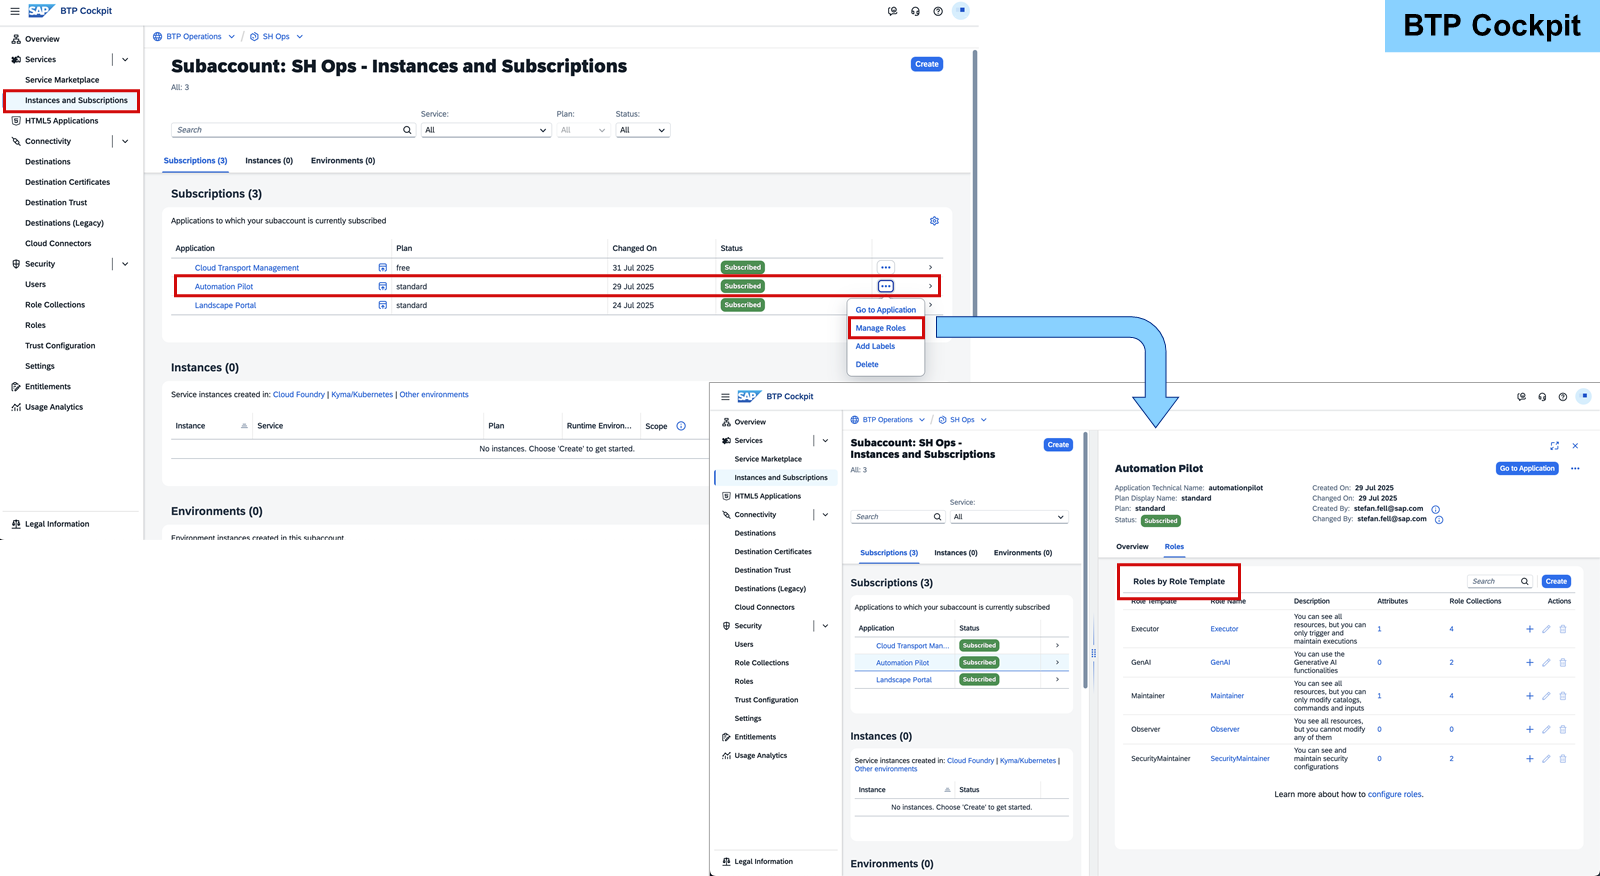Click the Cloud Foundry link in background window
1600x876 pixels.
click(x=299, y=395)
